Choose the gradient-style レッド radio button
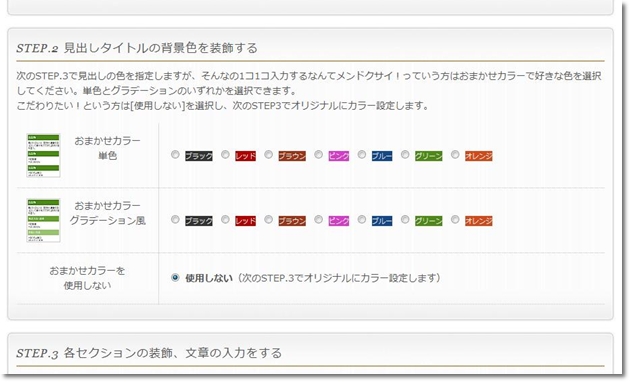 [225, 220]
